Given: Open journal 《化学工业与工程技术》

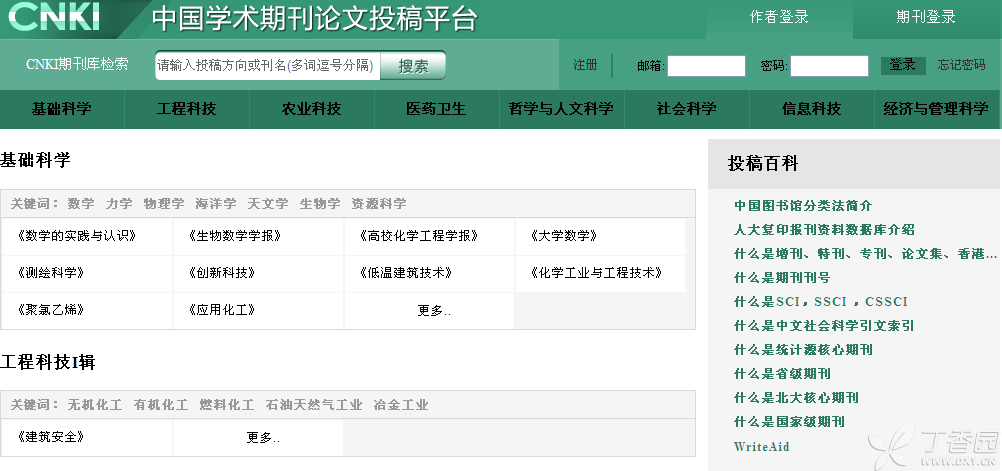Looking at the screenshot, I should pyautogui.click(x=597, y=274).
